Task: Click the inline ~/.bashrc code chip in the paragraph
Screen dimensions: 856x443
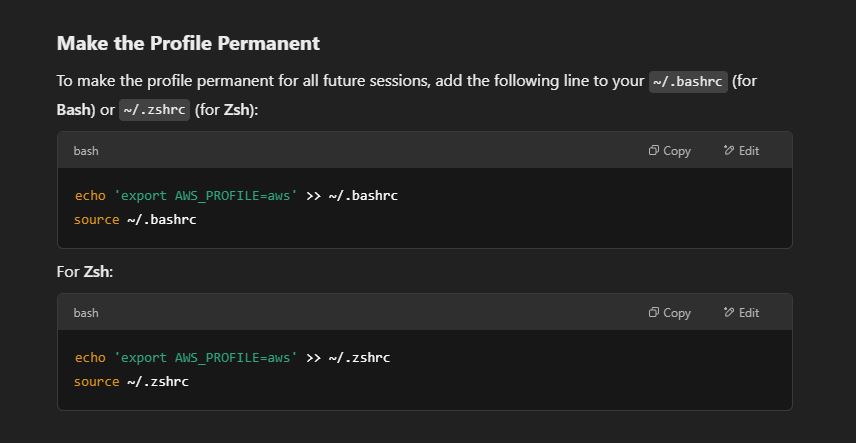Action: [x=688, y=82]
